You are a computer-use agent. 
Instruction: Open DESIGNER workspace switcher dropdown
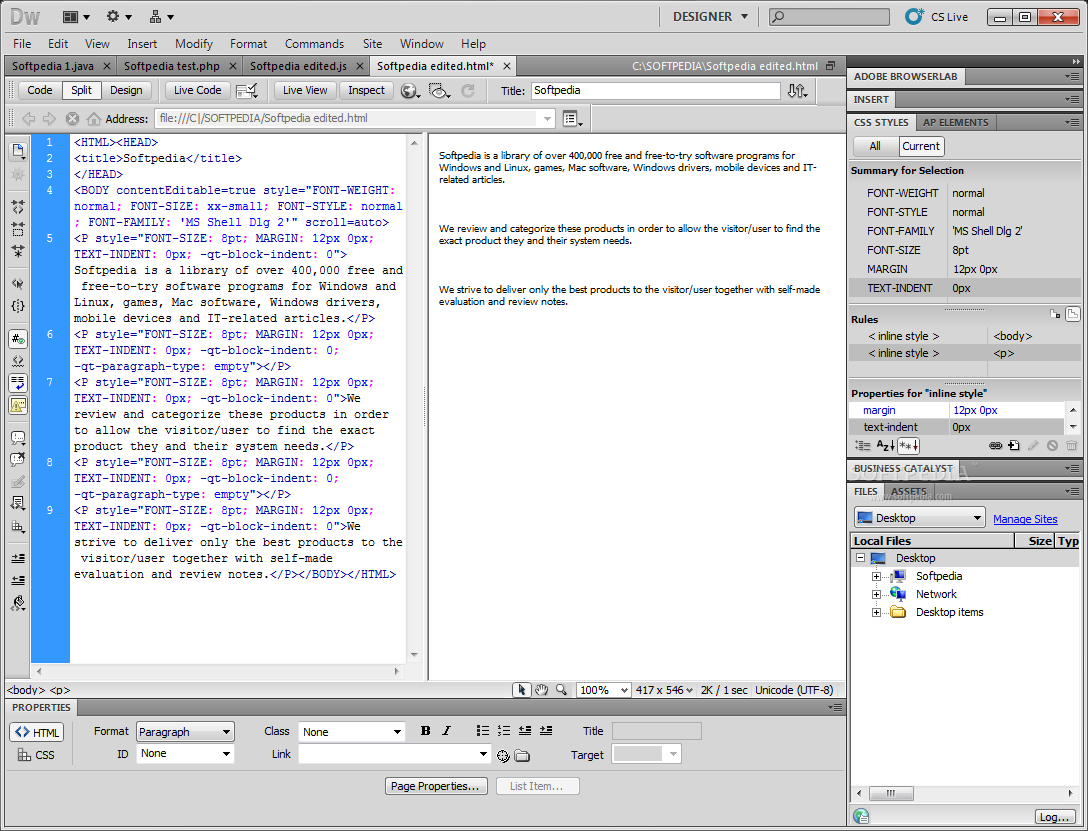tap(711, 17)
